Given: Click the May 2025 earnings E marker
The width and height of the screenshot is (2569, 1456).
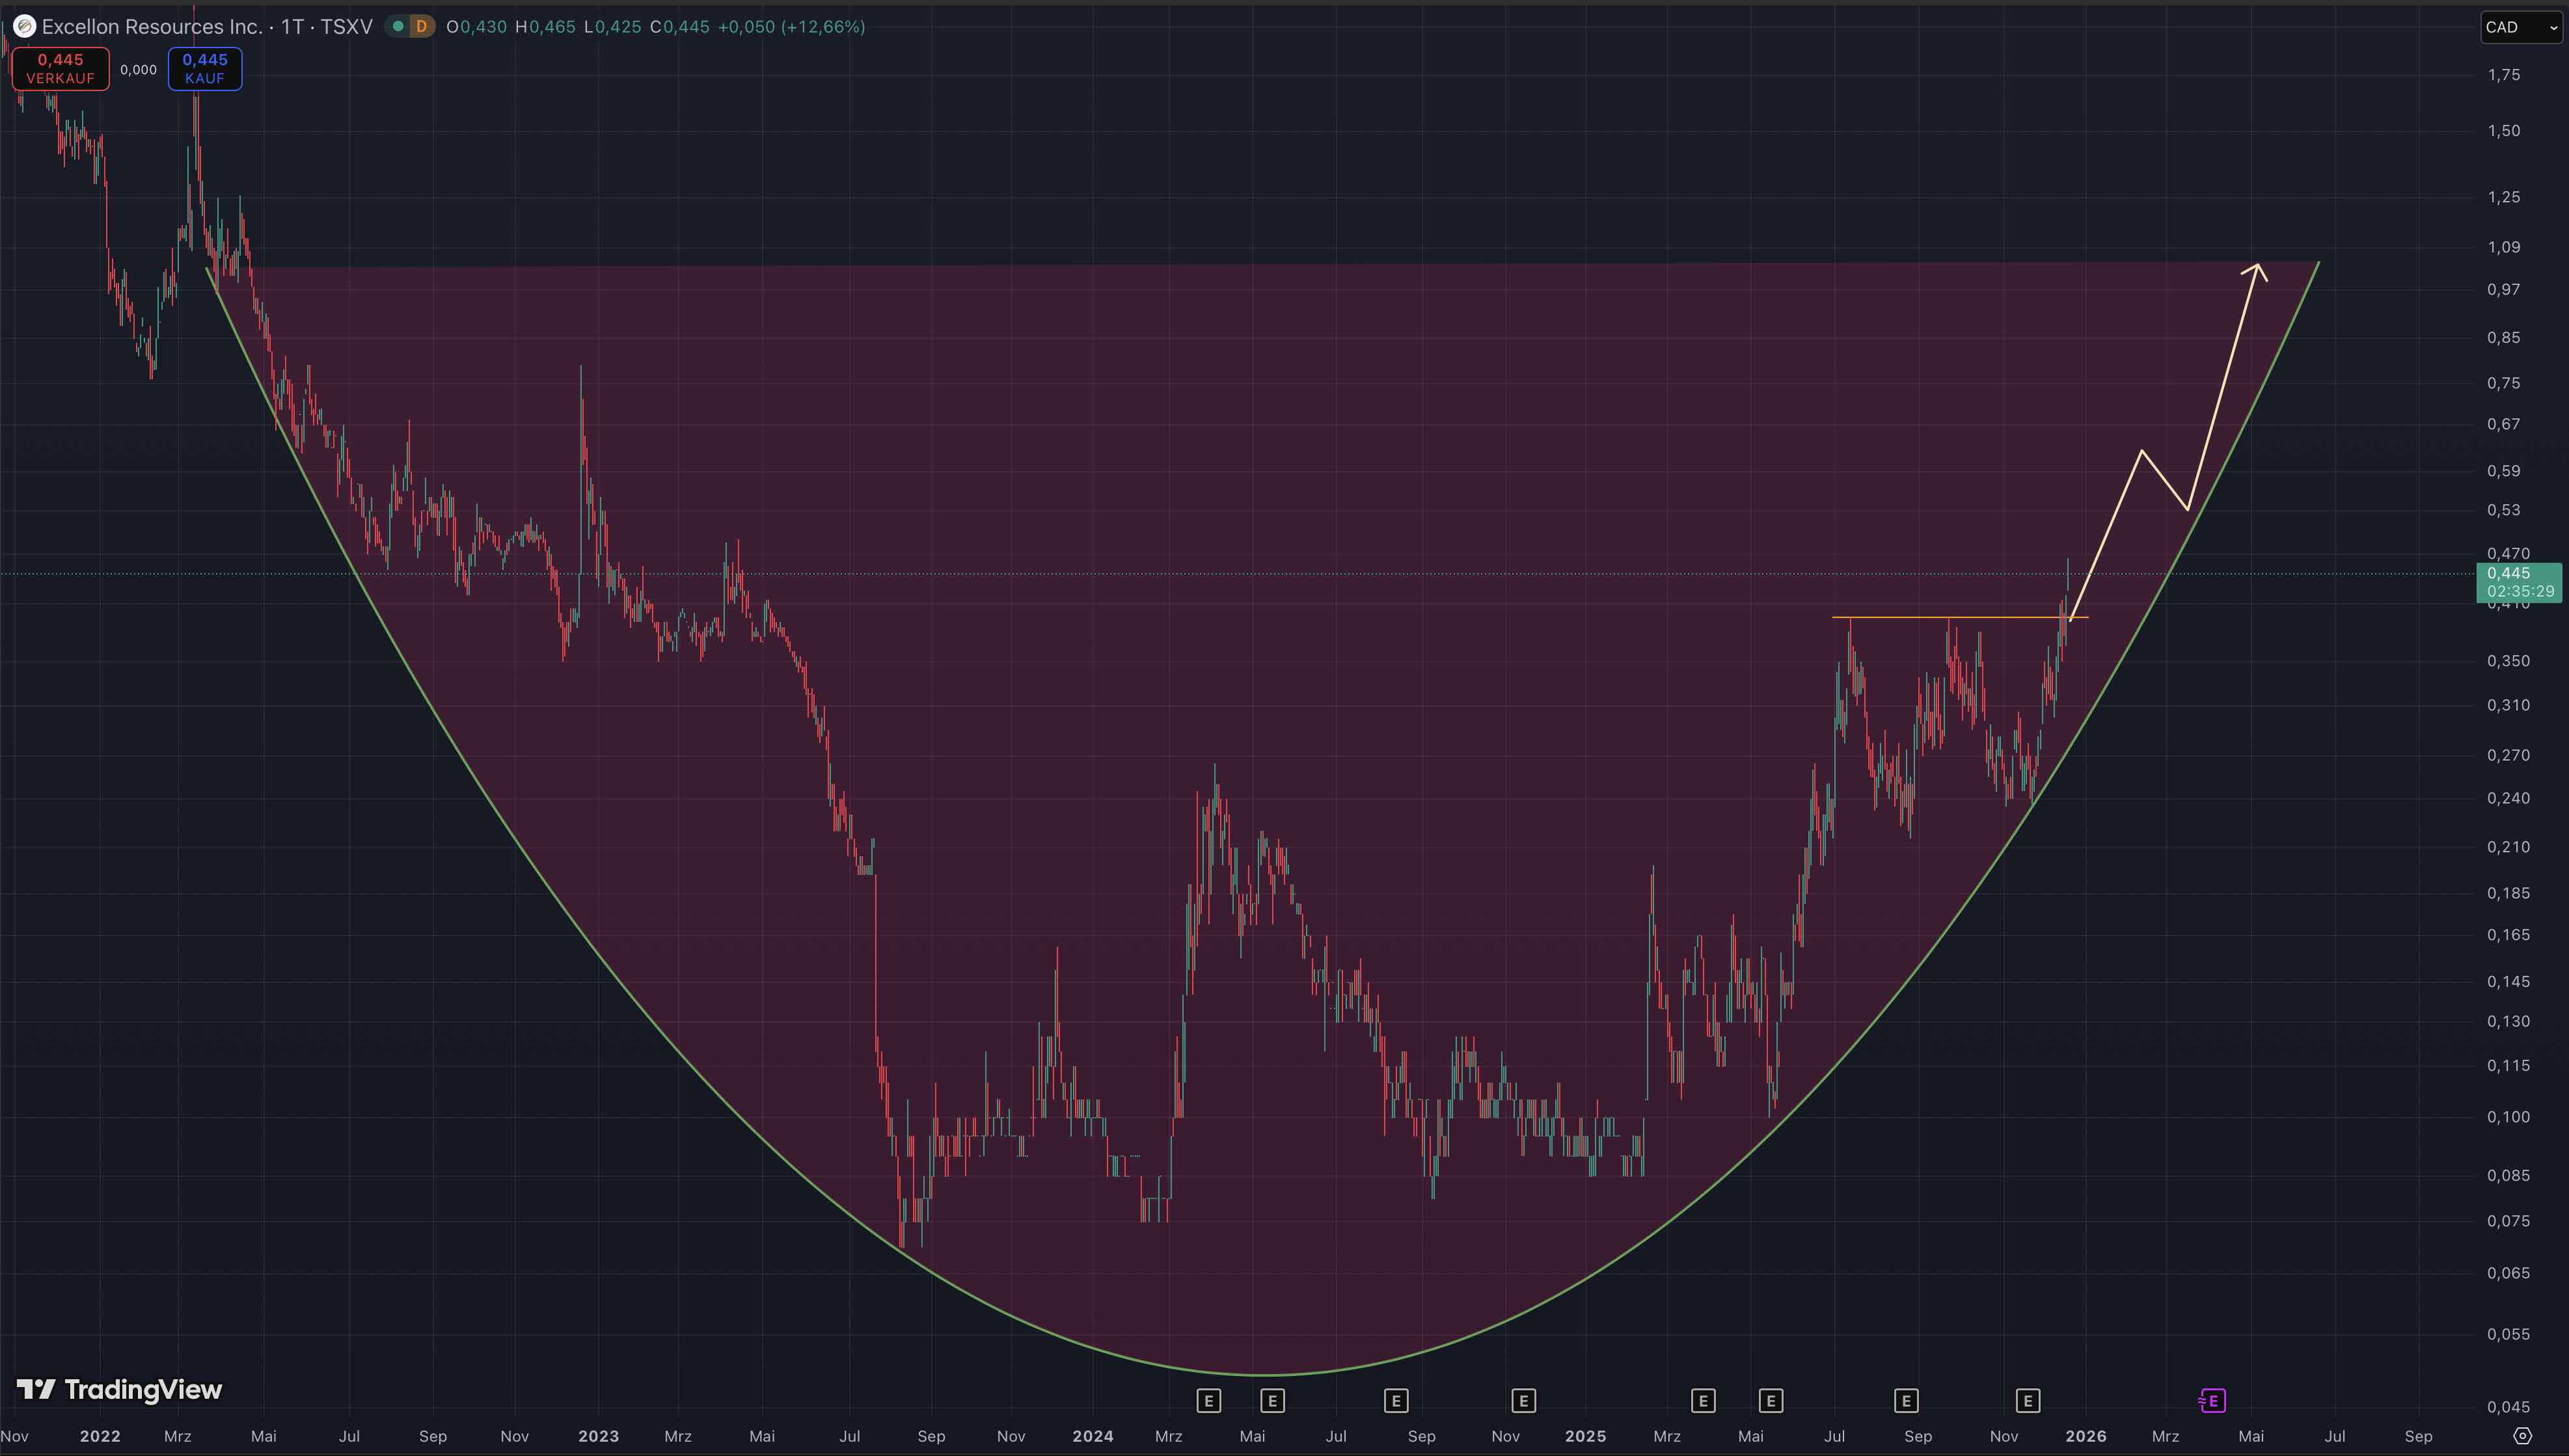Looking at the screenshot, I should pos(1770,1400).
